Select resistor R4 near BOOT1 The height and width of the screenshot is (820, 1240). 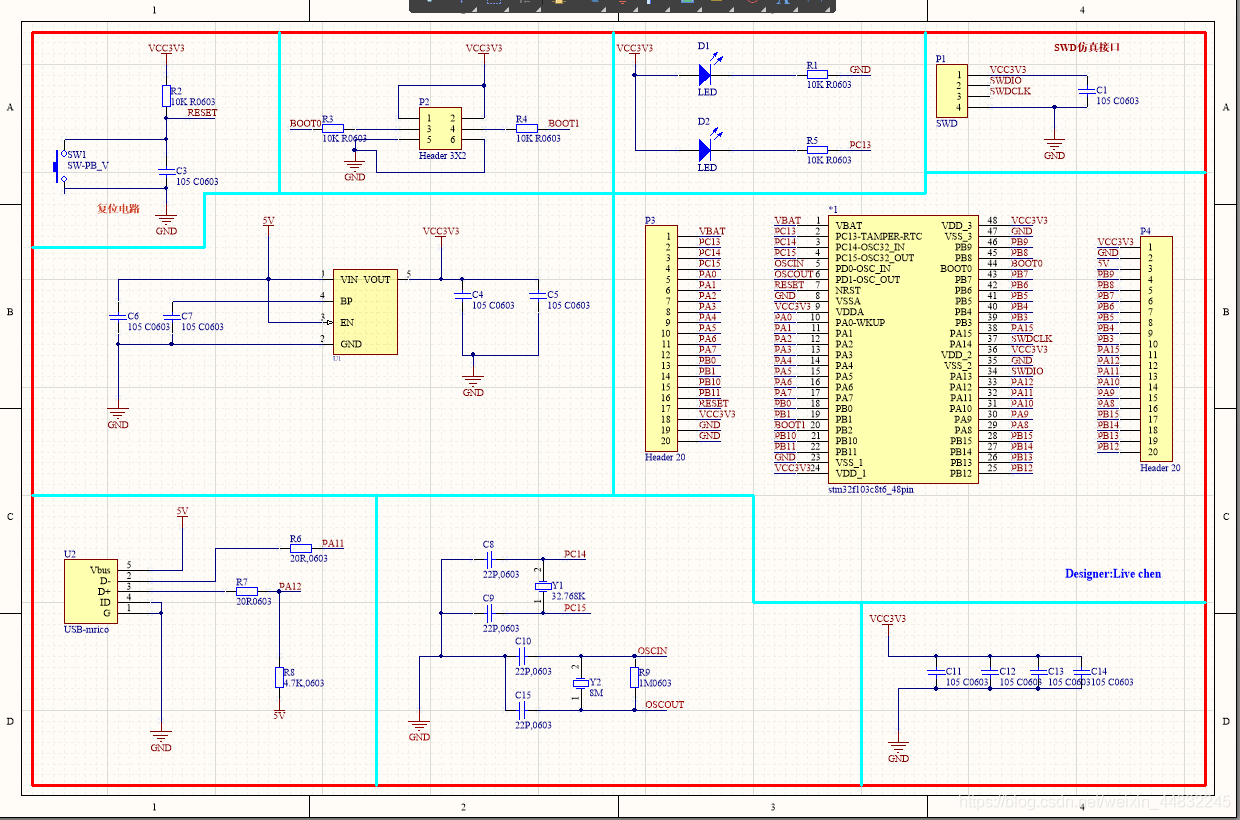[x=526, y=129]
